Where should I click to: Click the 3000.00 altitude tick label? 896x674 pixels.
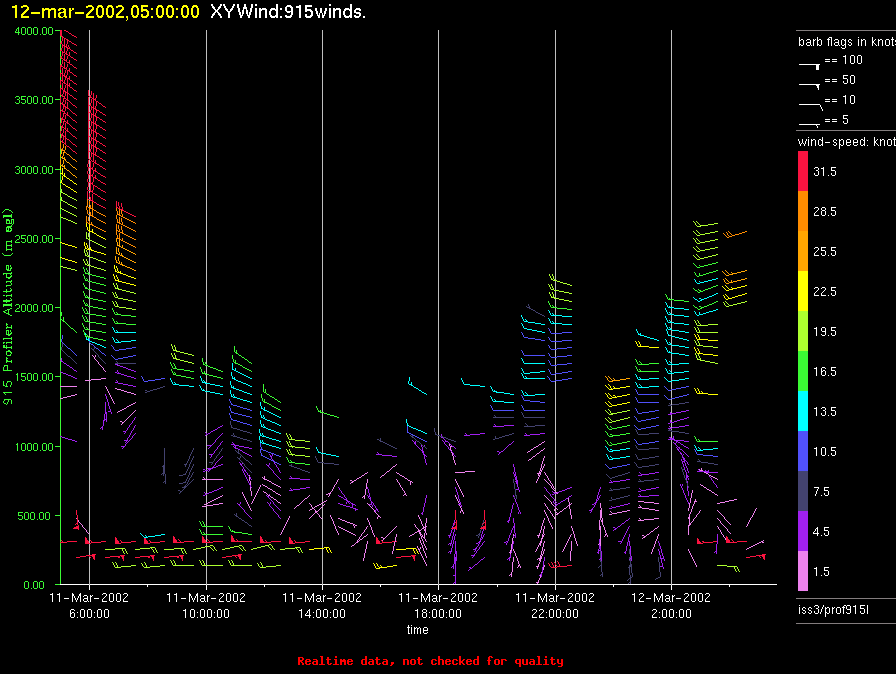pyautogui.click(x=34, y=170)
